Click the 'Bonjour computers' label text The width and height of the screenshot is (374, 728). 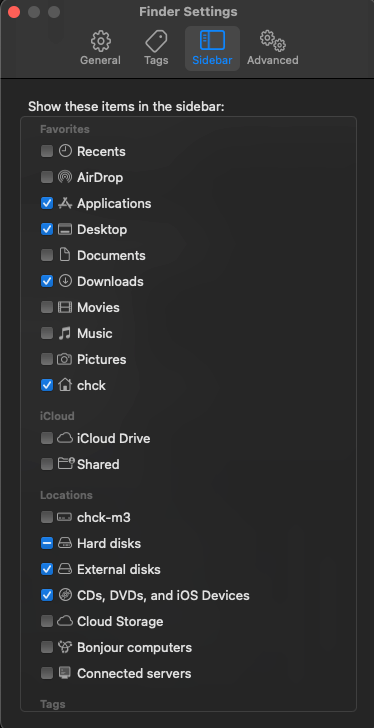tap(135, 647)
